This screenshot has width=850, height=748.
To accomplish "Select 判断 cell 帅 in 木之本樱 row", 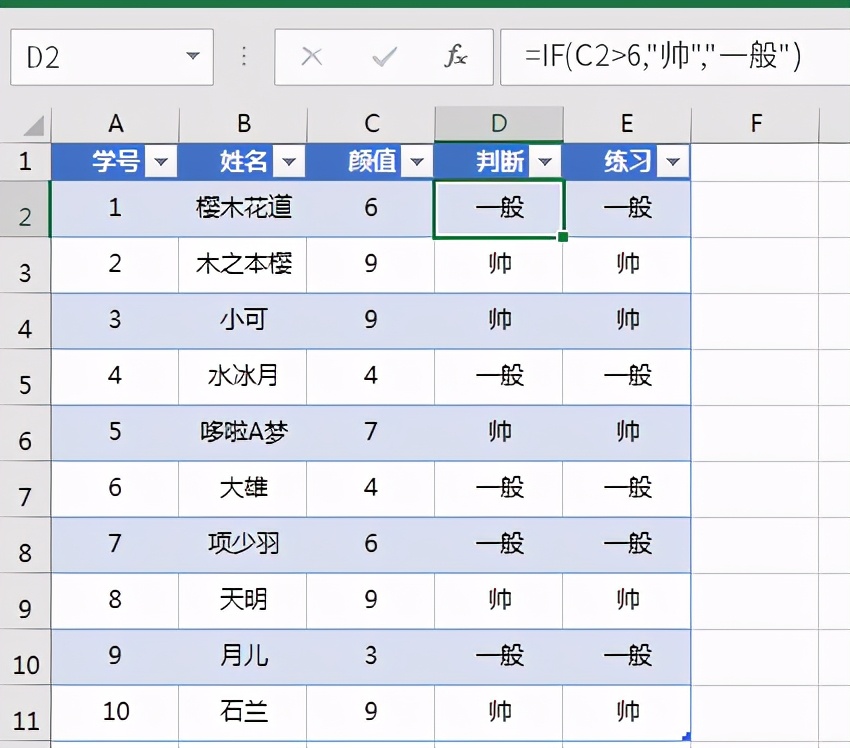I will 499,265.
